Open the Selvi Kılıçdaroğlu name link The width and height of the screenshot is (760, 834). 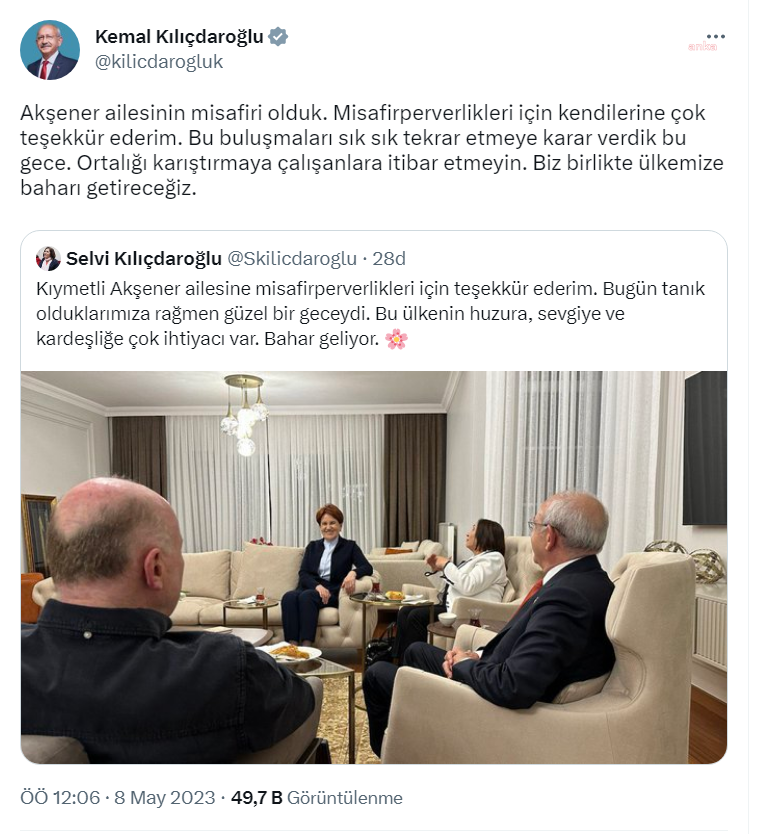[x=144, y=258]
